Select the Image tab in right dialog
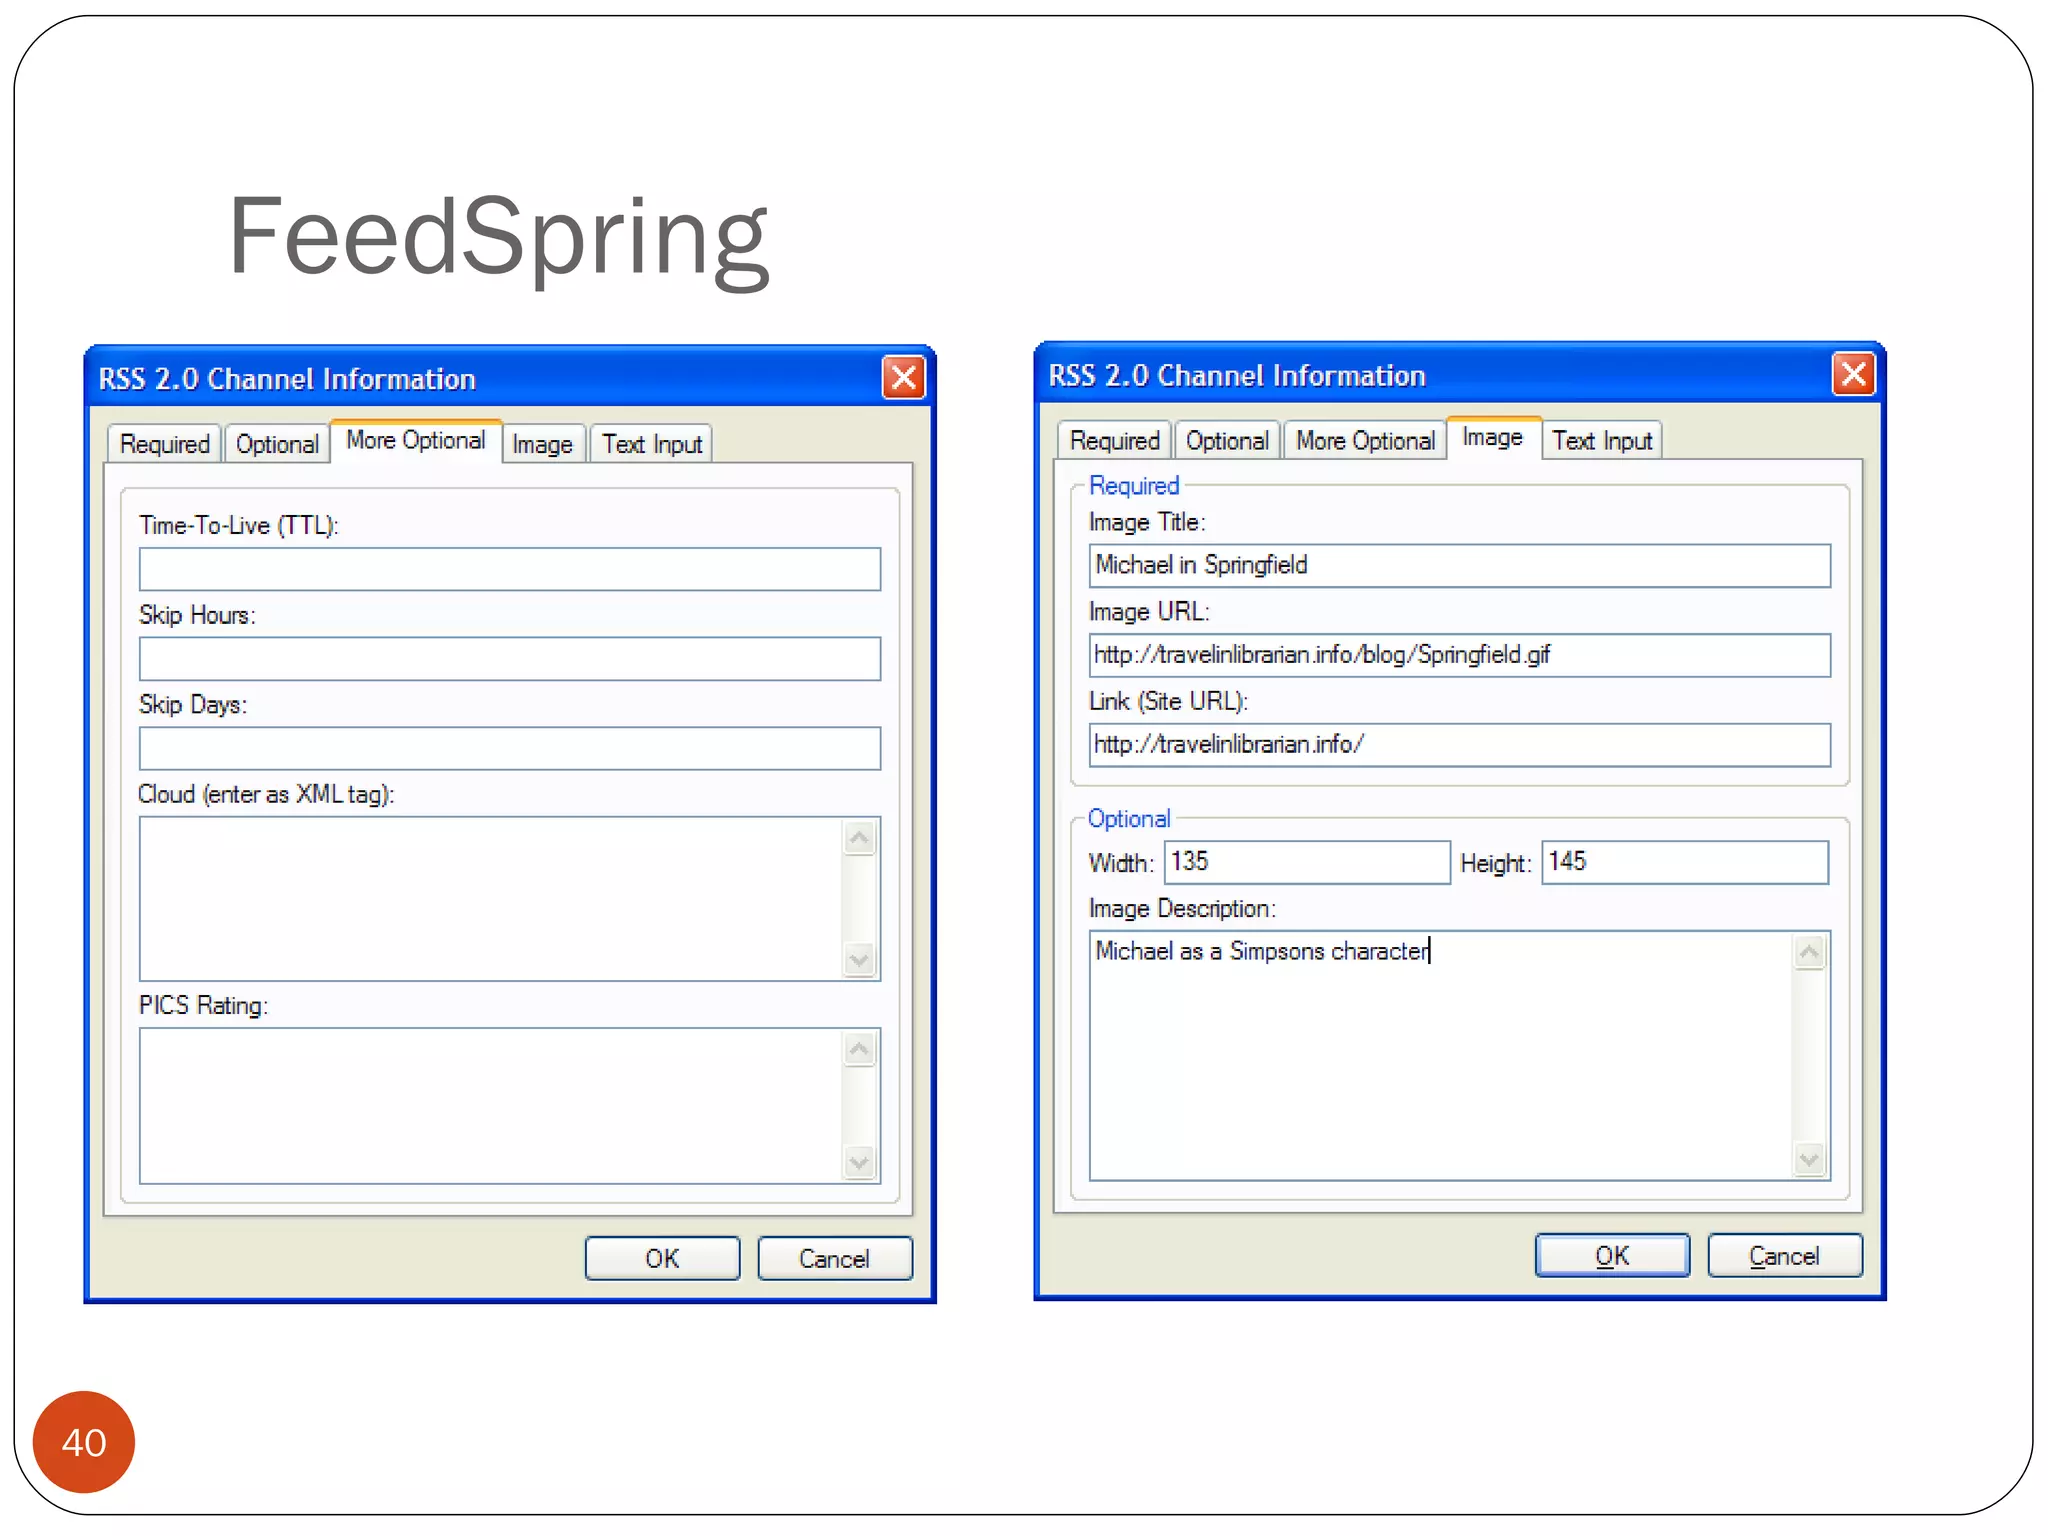 tap(1493, 438)
